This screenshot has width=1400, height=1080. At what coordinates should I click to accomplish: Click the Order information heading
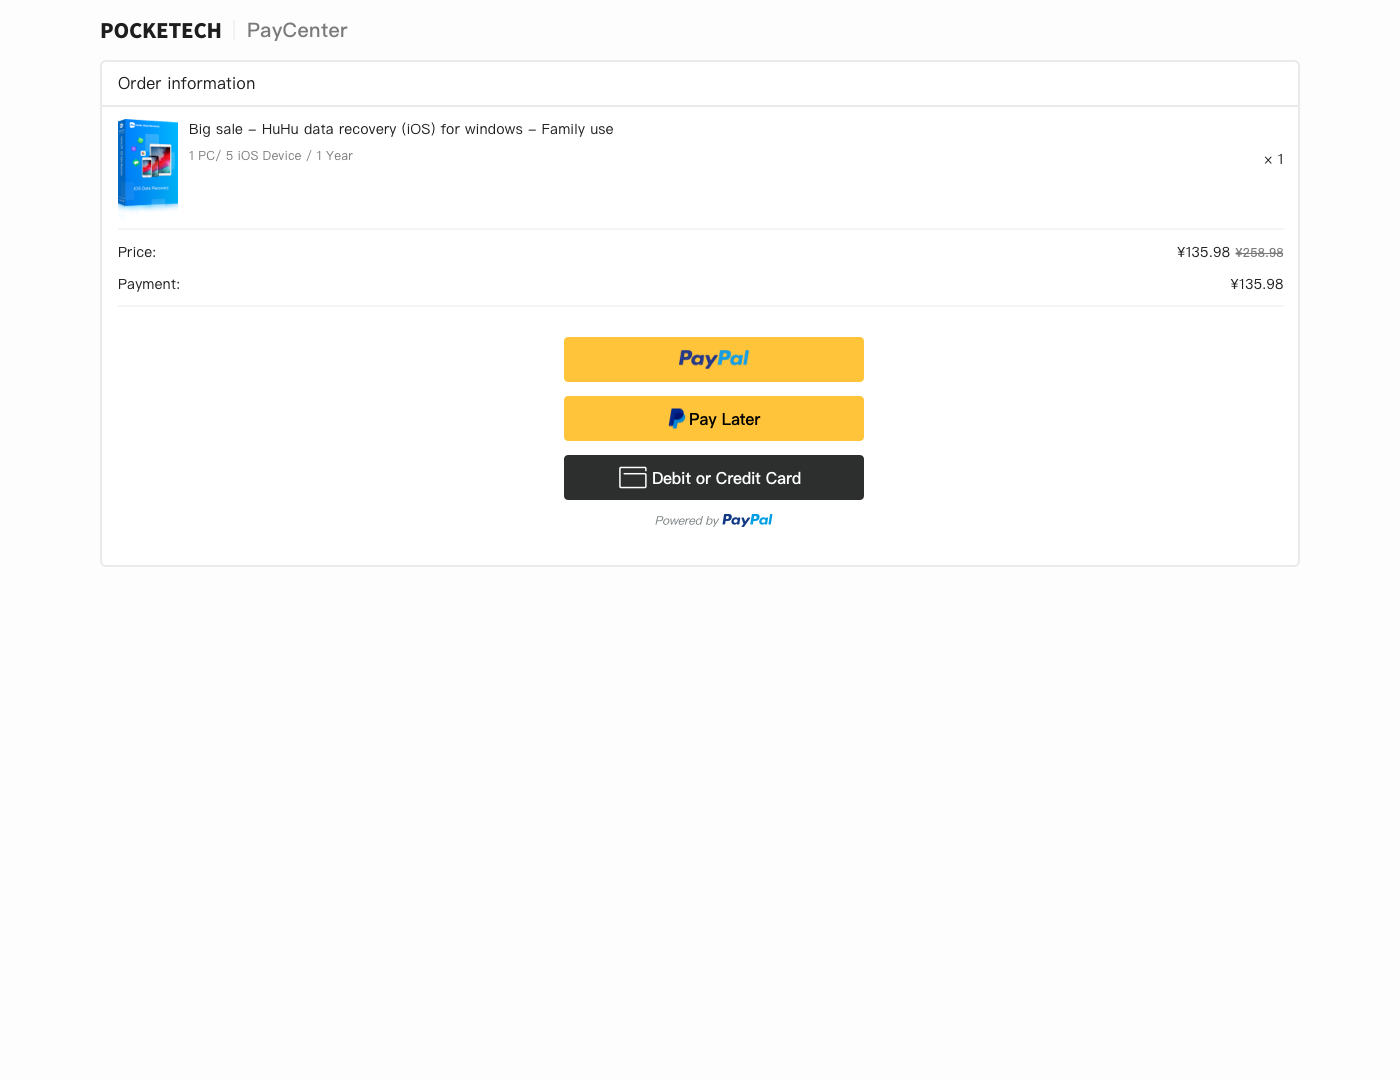click(x=186, y=84)
